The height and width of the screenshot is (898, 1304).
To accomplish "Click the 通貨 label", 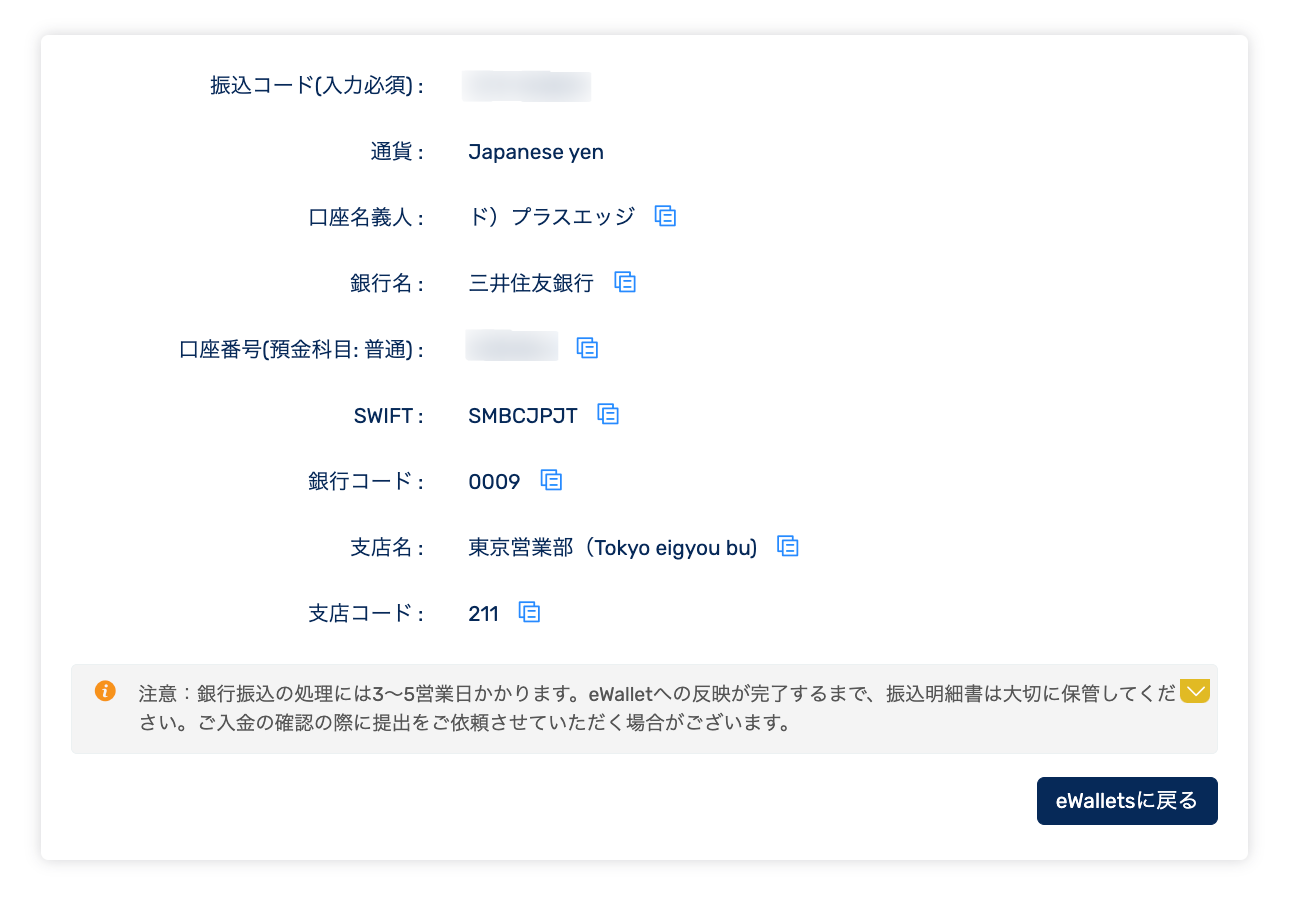I will coord(397,152).
